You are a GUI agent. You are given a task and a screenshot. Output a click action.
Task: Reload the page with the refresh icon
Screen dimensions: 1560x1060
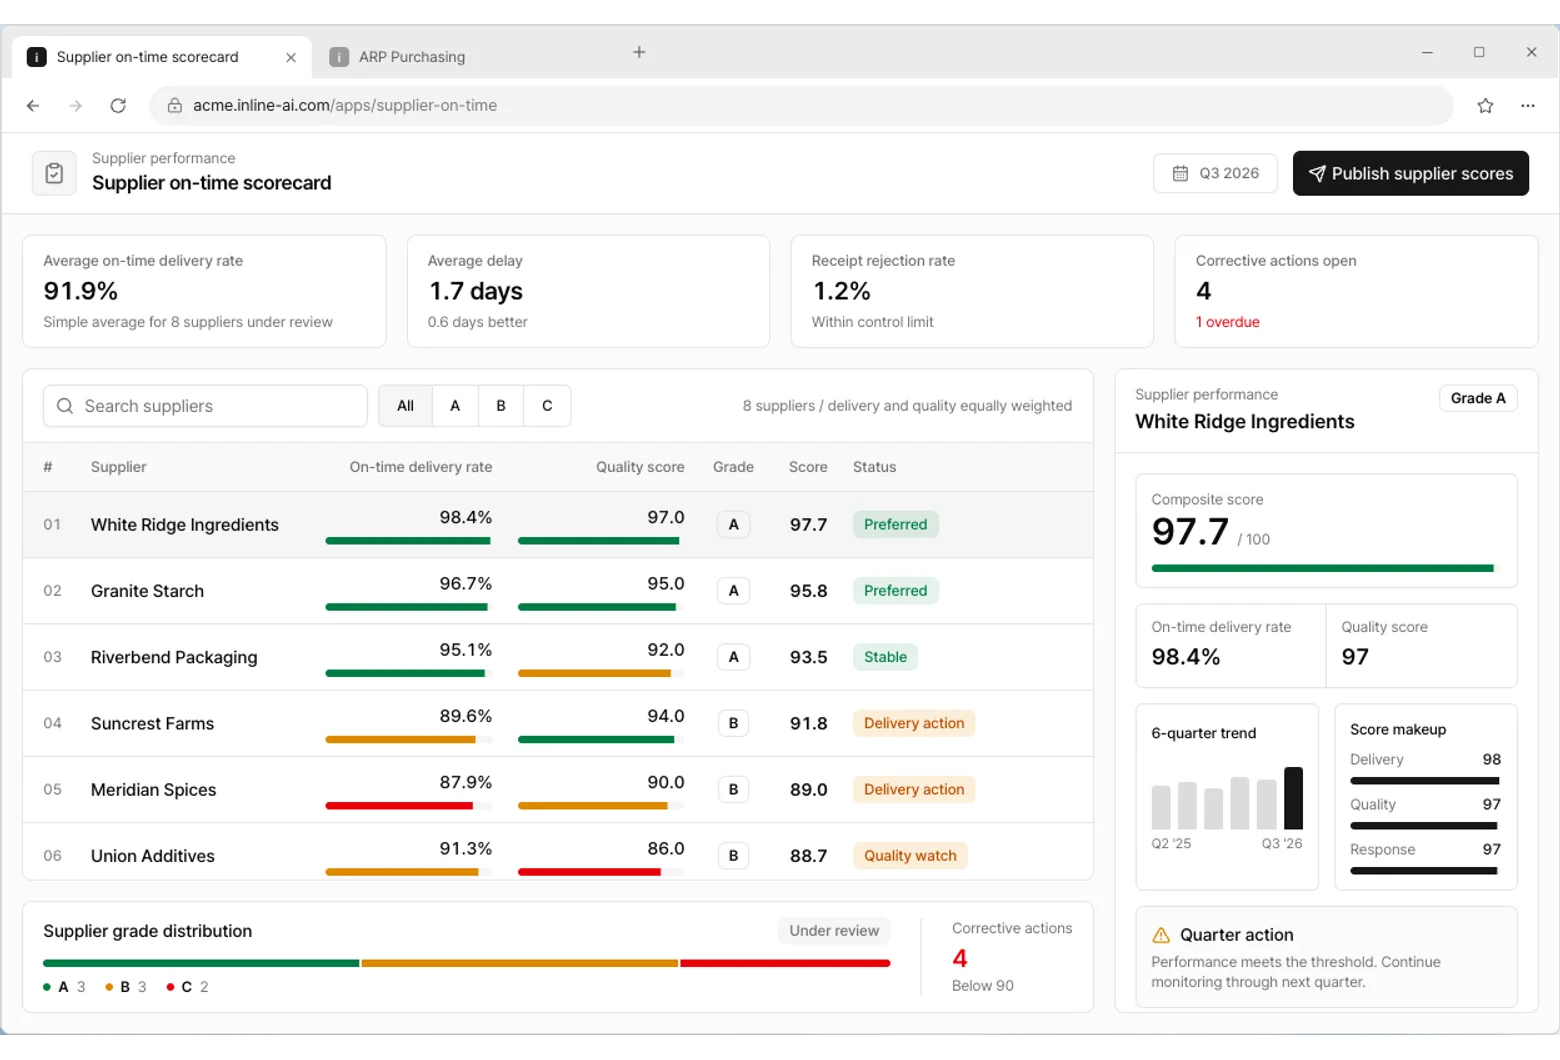[x=118, y=105]
